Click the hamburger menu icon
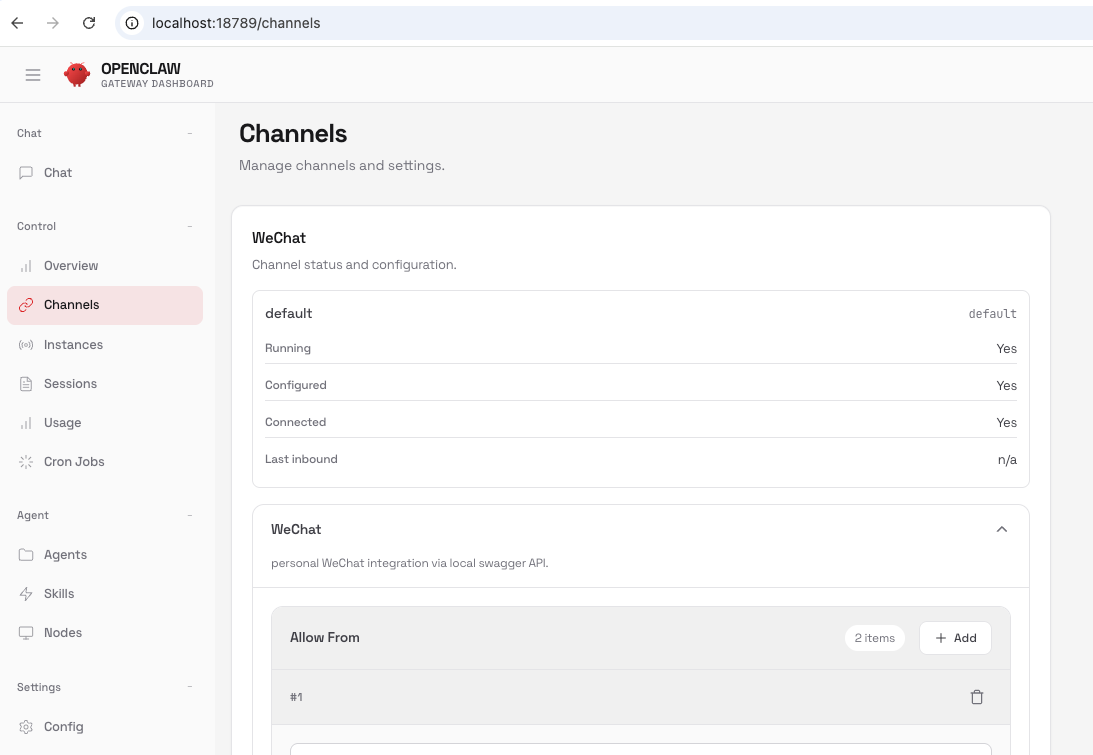 coord(33,75)
